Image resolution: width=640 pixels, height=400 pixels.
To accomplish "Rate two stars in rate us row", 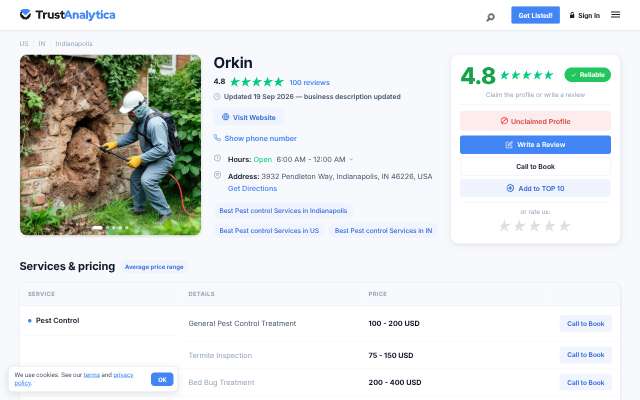I will click(x=520, y=226).
